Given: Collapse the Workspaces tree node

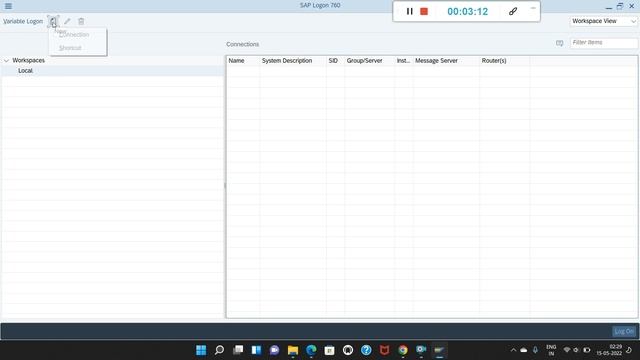Looking at the screenshot, I should coord(7,60).
